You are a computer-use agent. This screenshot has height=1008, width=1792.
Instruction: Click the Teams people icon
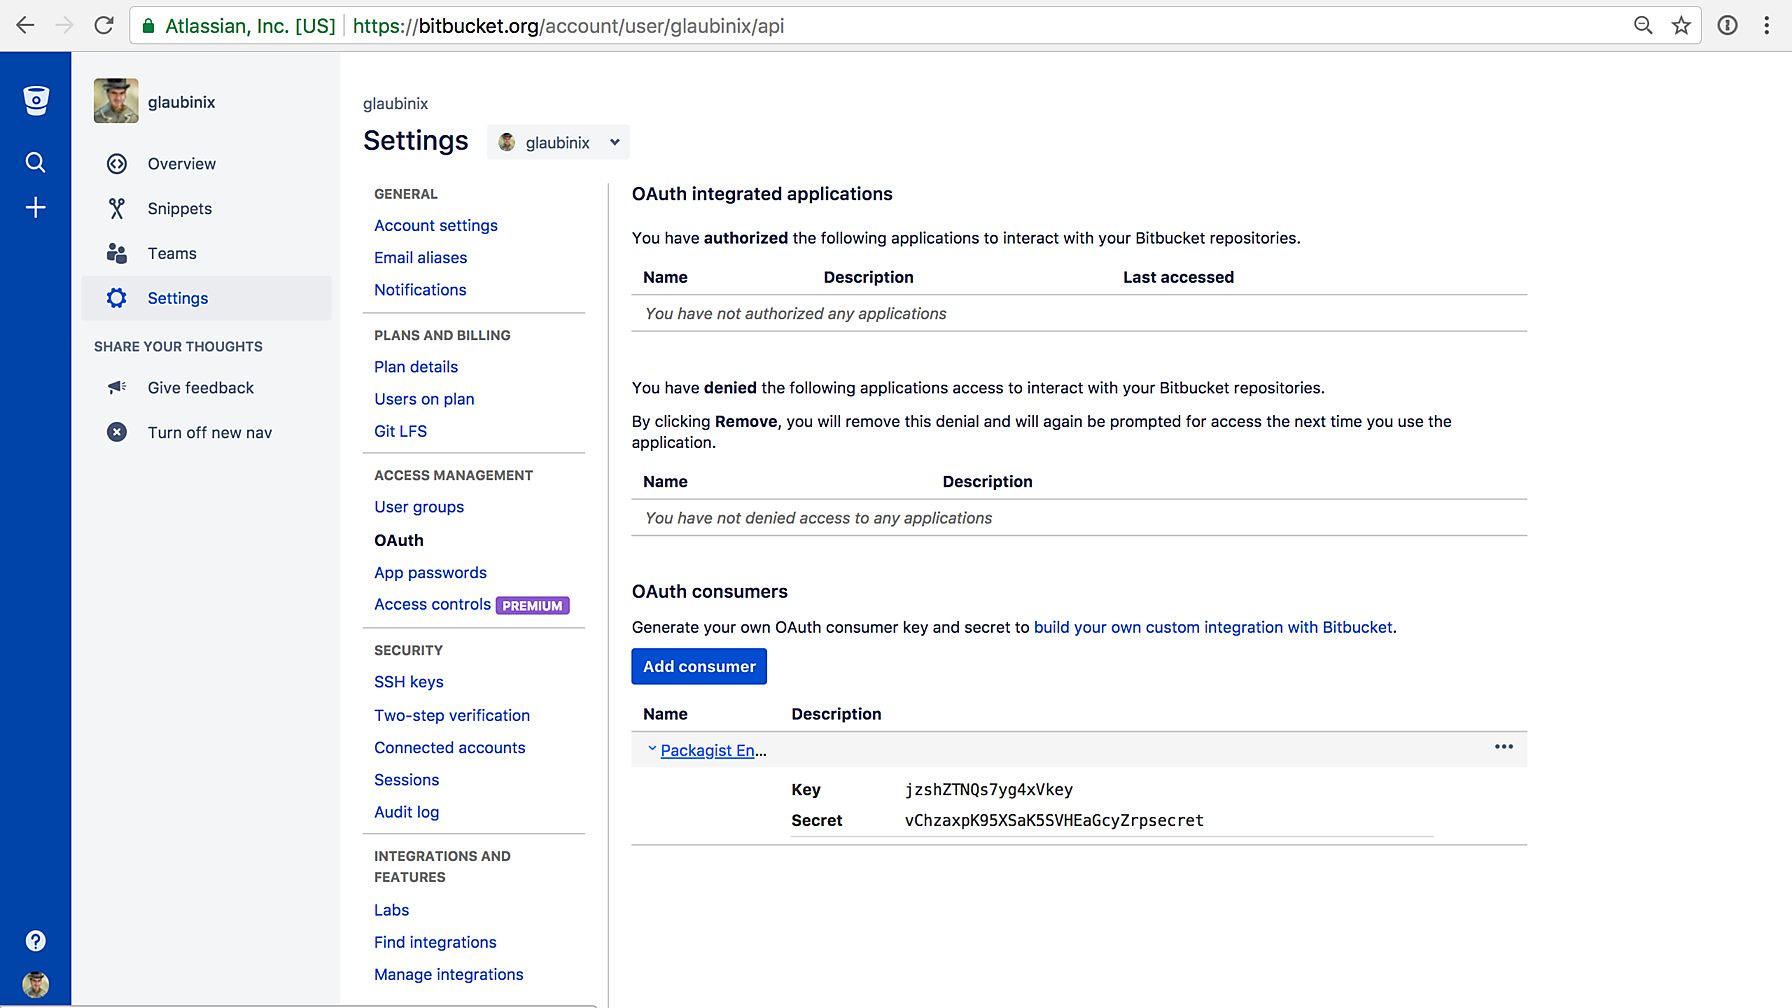(x=117, y=253)
